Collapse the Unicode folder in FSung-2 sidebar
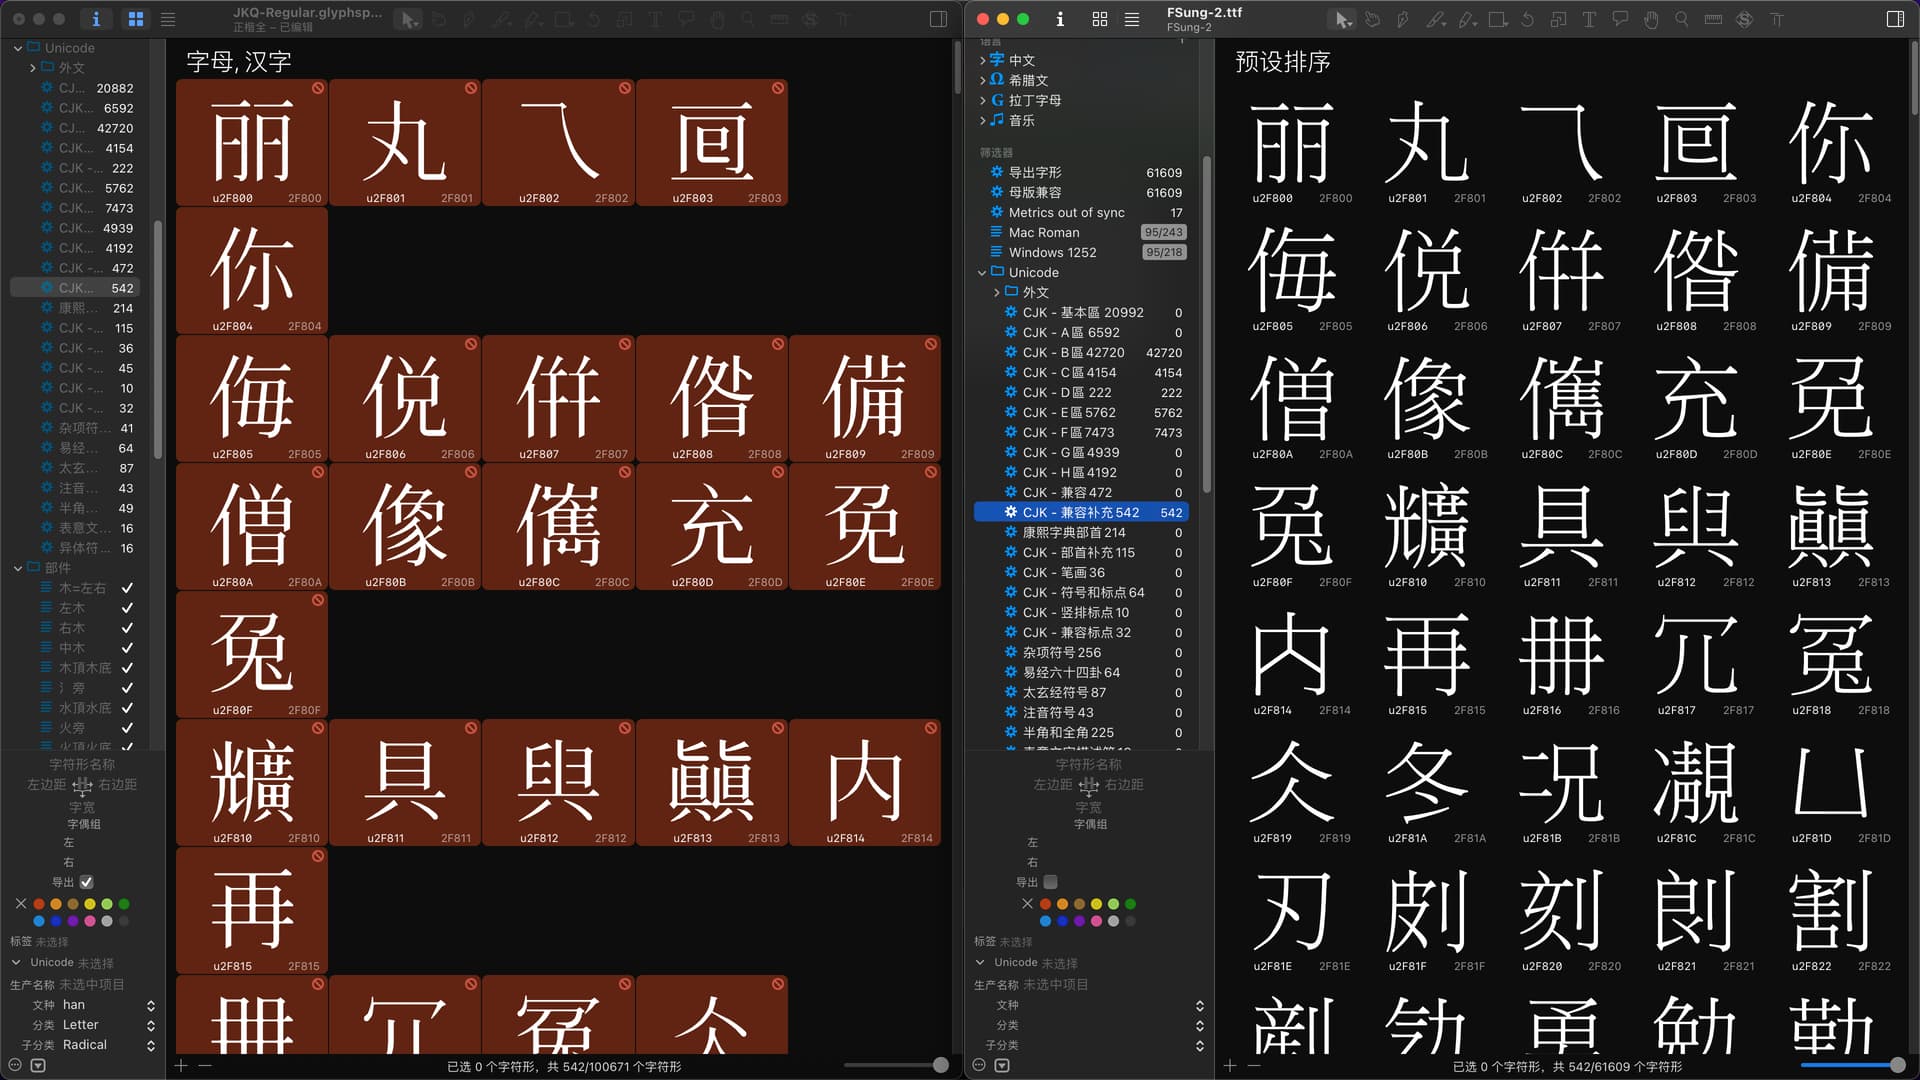This screenshot has width=1920, height=1080. 982,272
